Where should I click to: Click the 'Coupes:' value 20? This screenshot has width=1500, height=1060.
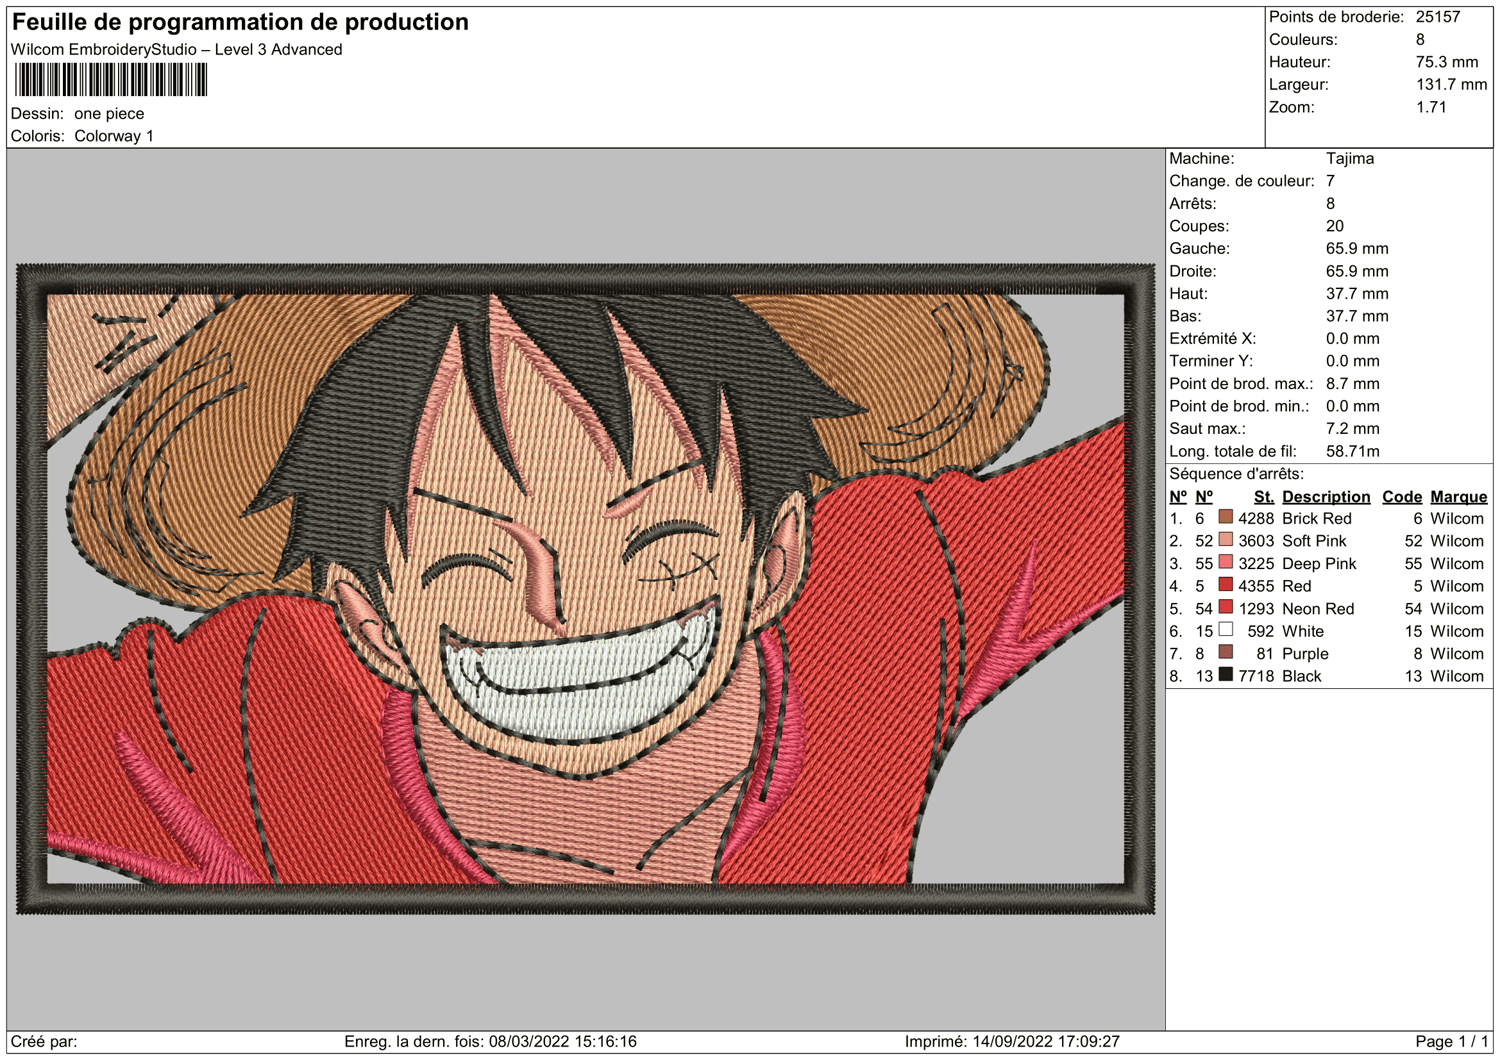(x=1335, y=226)
